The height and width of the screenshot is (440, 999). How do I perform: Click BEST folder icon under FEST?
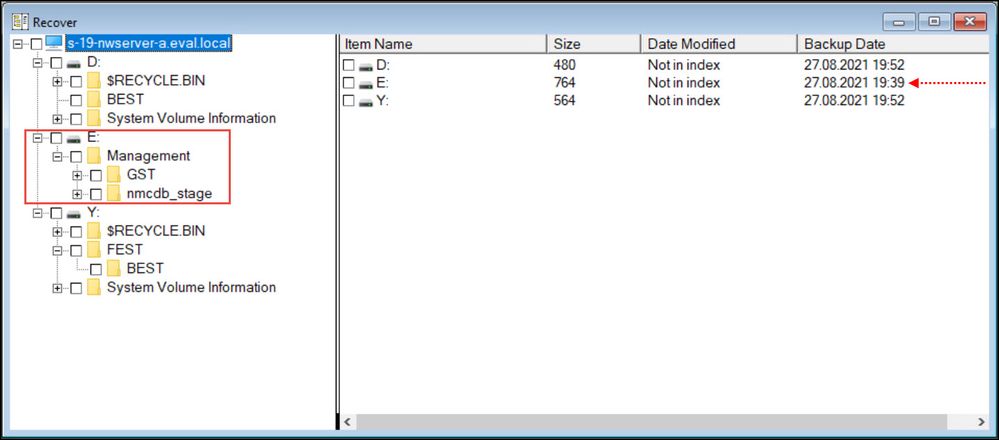tap(114, 268)
